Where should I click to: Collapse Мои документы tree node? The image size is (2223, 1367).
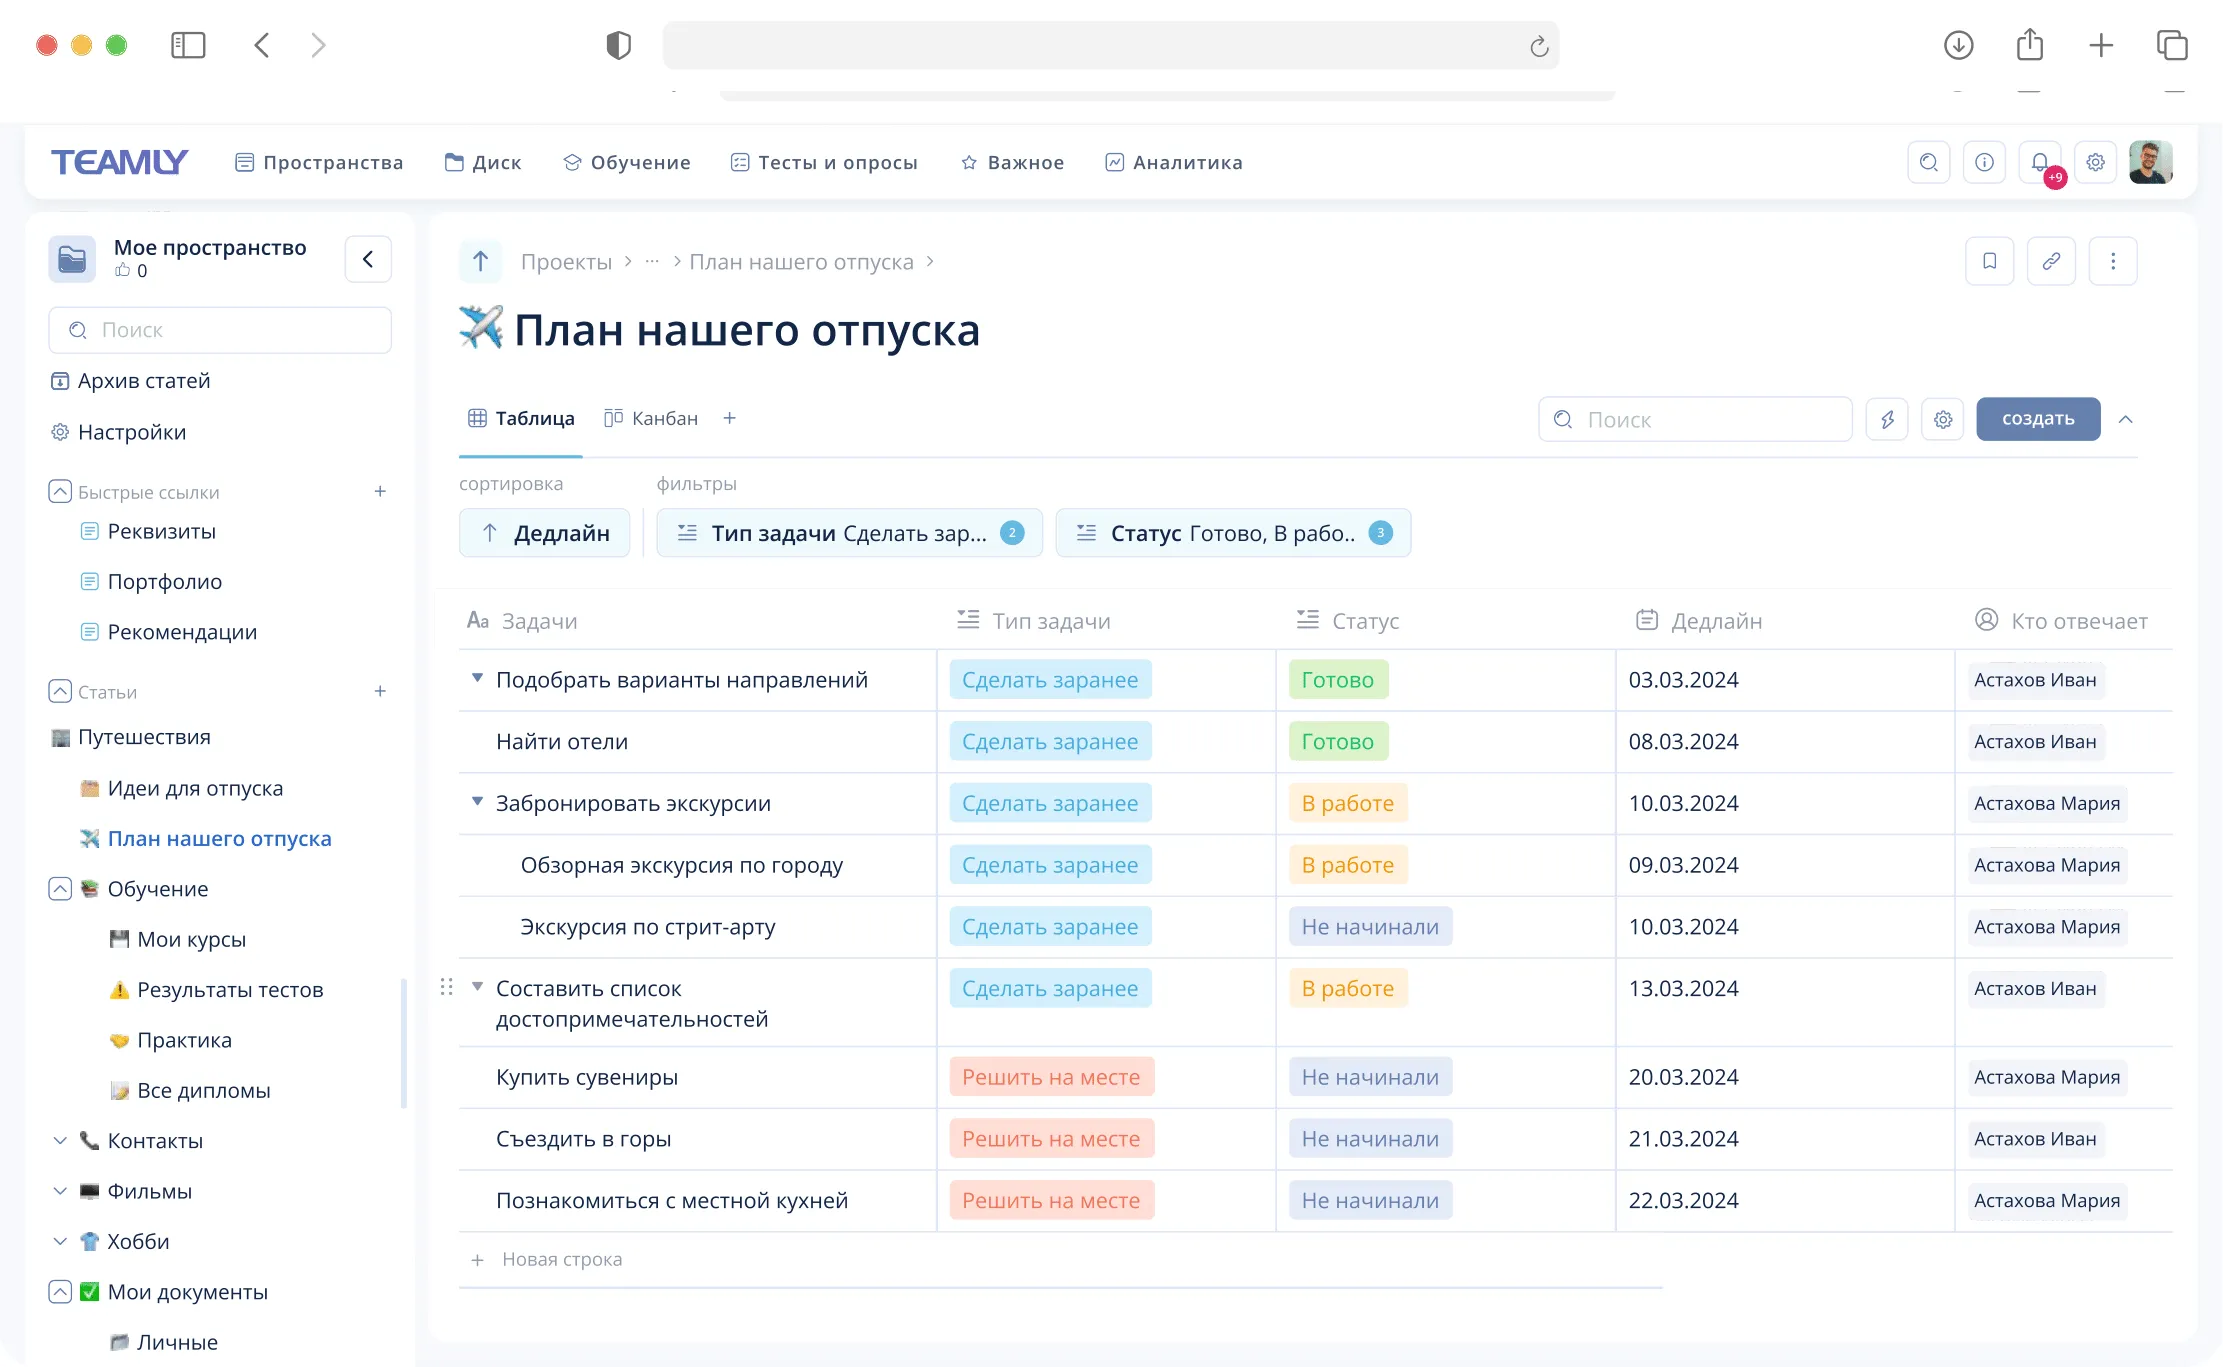click(60, 1292)
